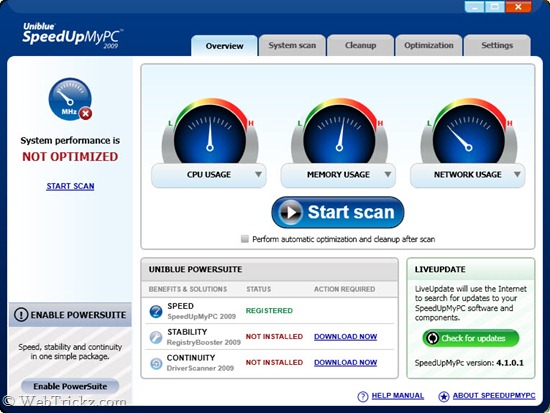Click the About SpeedUpMyPC star icon
550x413 pixels.
point(444,397)
